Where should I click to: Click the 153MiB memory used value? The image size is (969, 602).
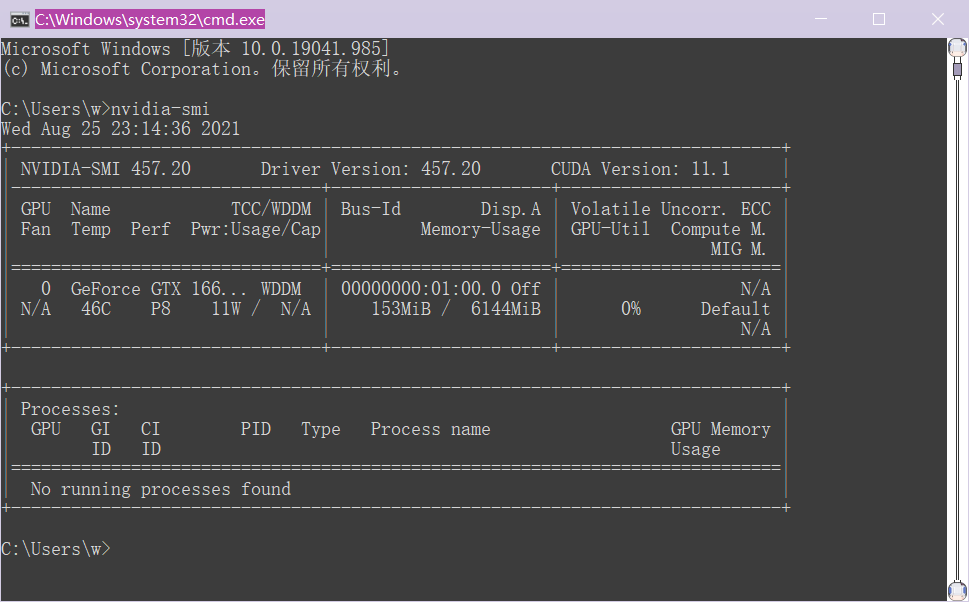[x=401, y=308]
